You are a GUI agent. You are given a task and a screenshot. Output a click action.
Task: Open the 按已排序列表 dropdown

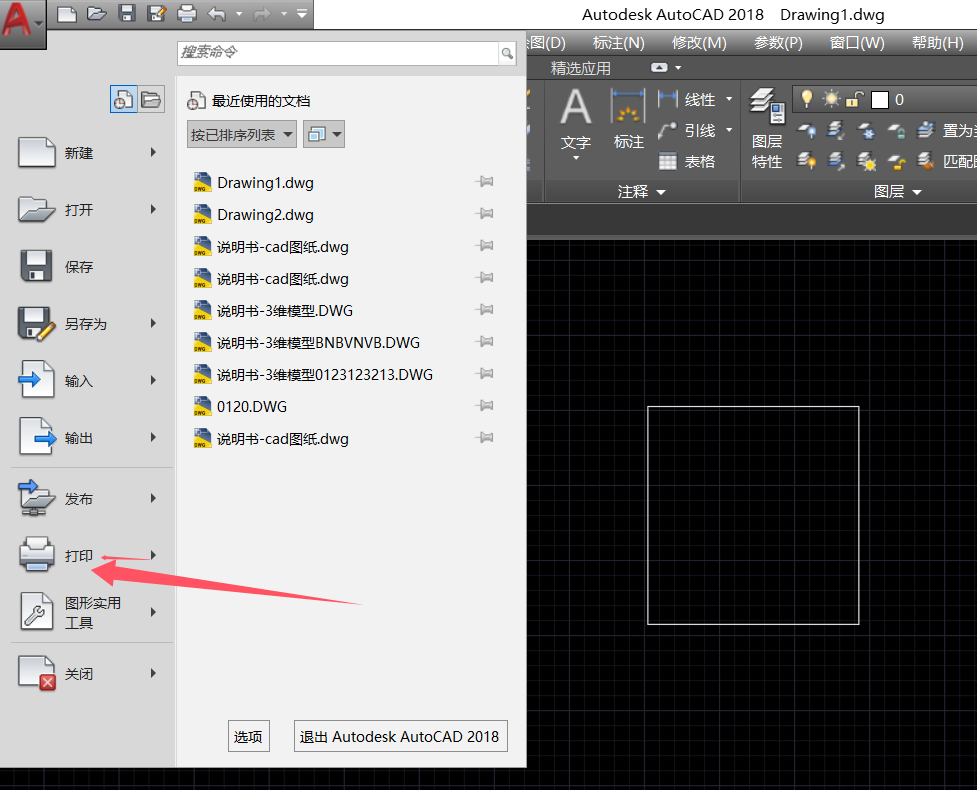(242, 135)
